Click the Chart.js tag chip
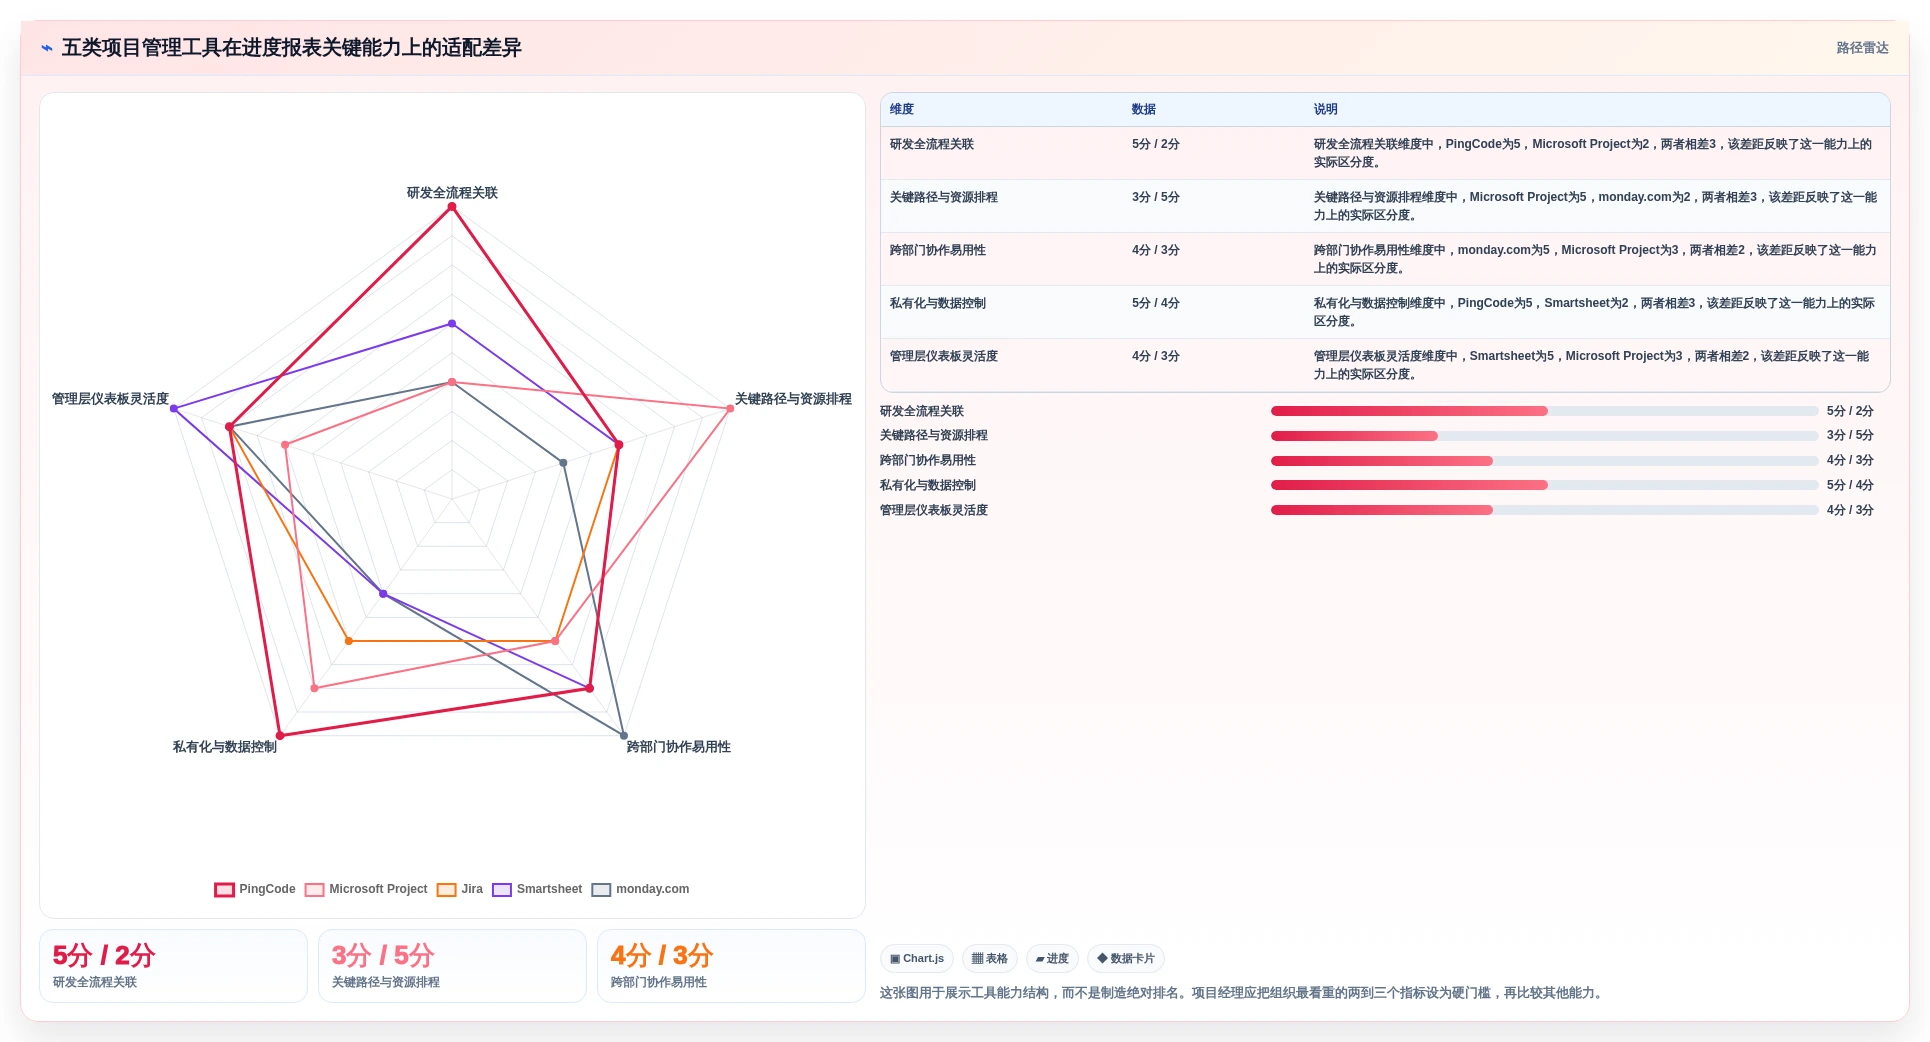The width and height of the screenshot is (1930, 1042). (x=917, y=958)
